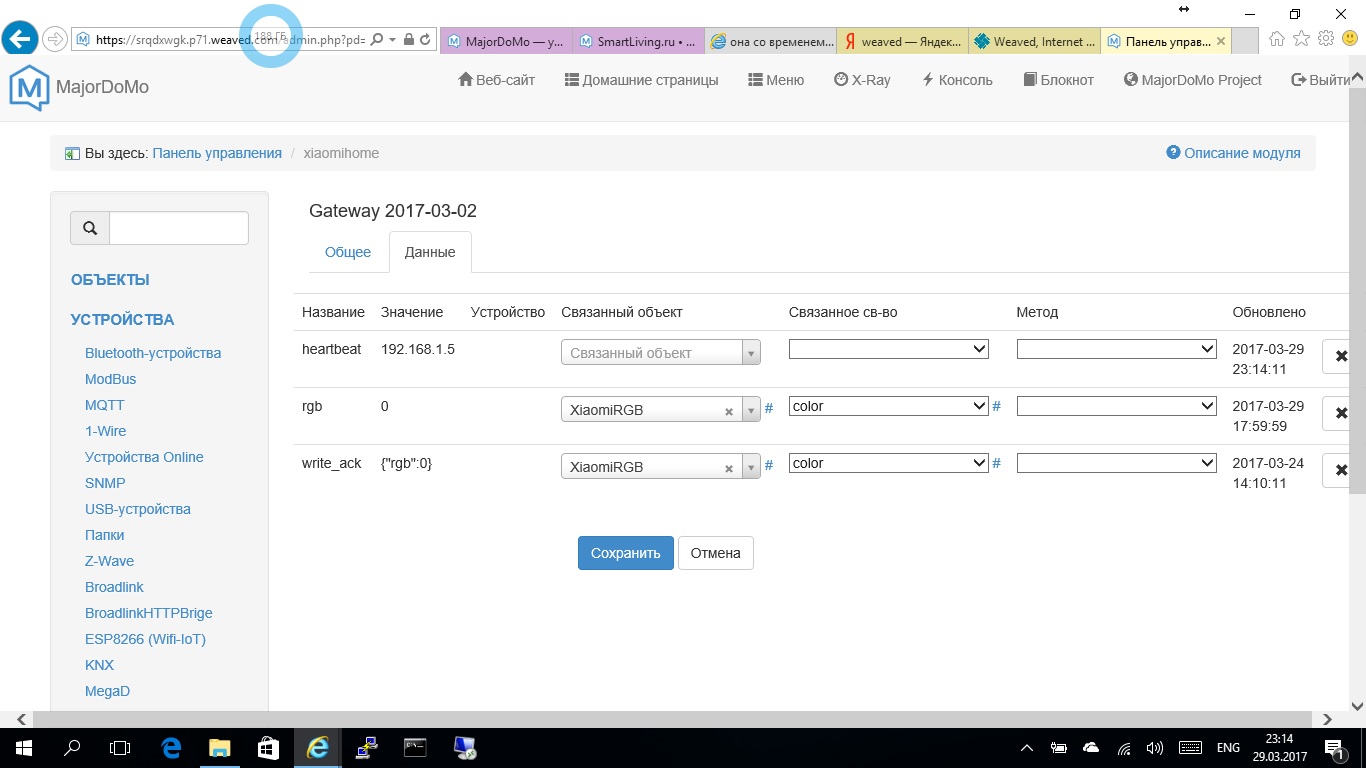Click the Gateway 2017-03-02 heading
The image size is (1366, 768).
393,211
